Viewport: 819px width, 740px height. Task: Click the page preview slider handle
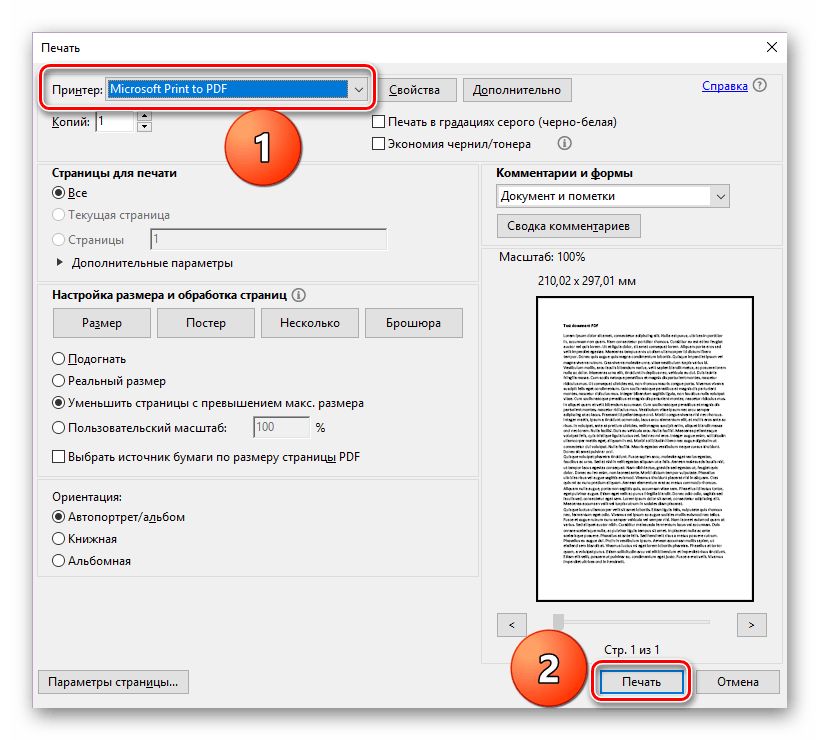click(x=559, y=622)
